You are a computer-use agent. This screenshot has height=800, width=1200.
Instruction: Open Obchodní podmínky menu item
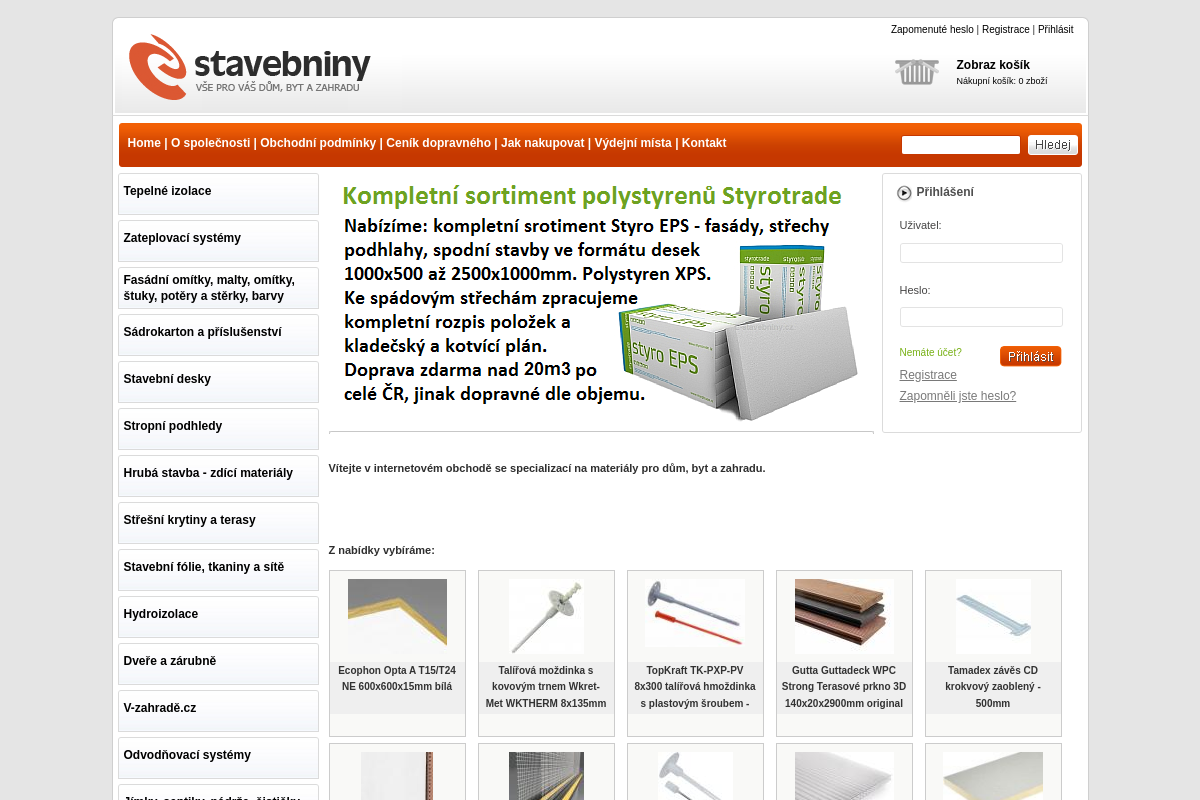(318, 143)
